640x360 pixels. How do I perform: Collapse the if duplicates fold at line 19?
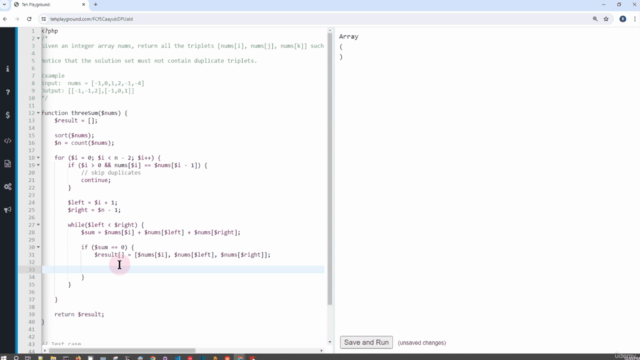tap(38, 165)
